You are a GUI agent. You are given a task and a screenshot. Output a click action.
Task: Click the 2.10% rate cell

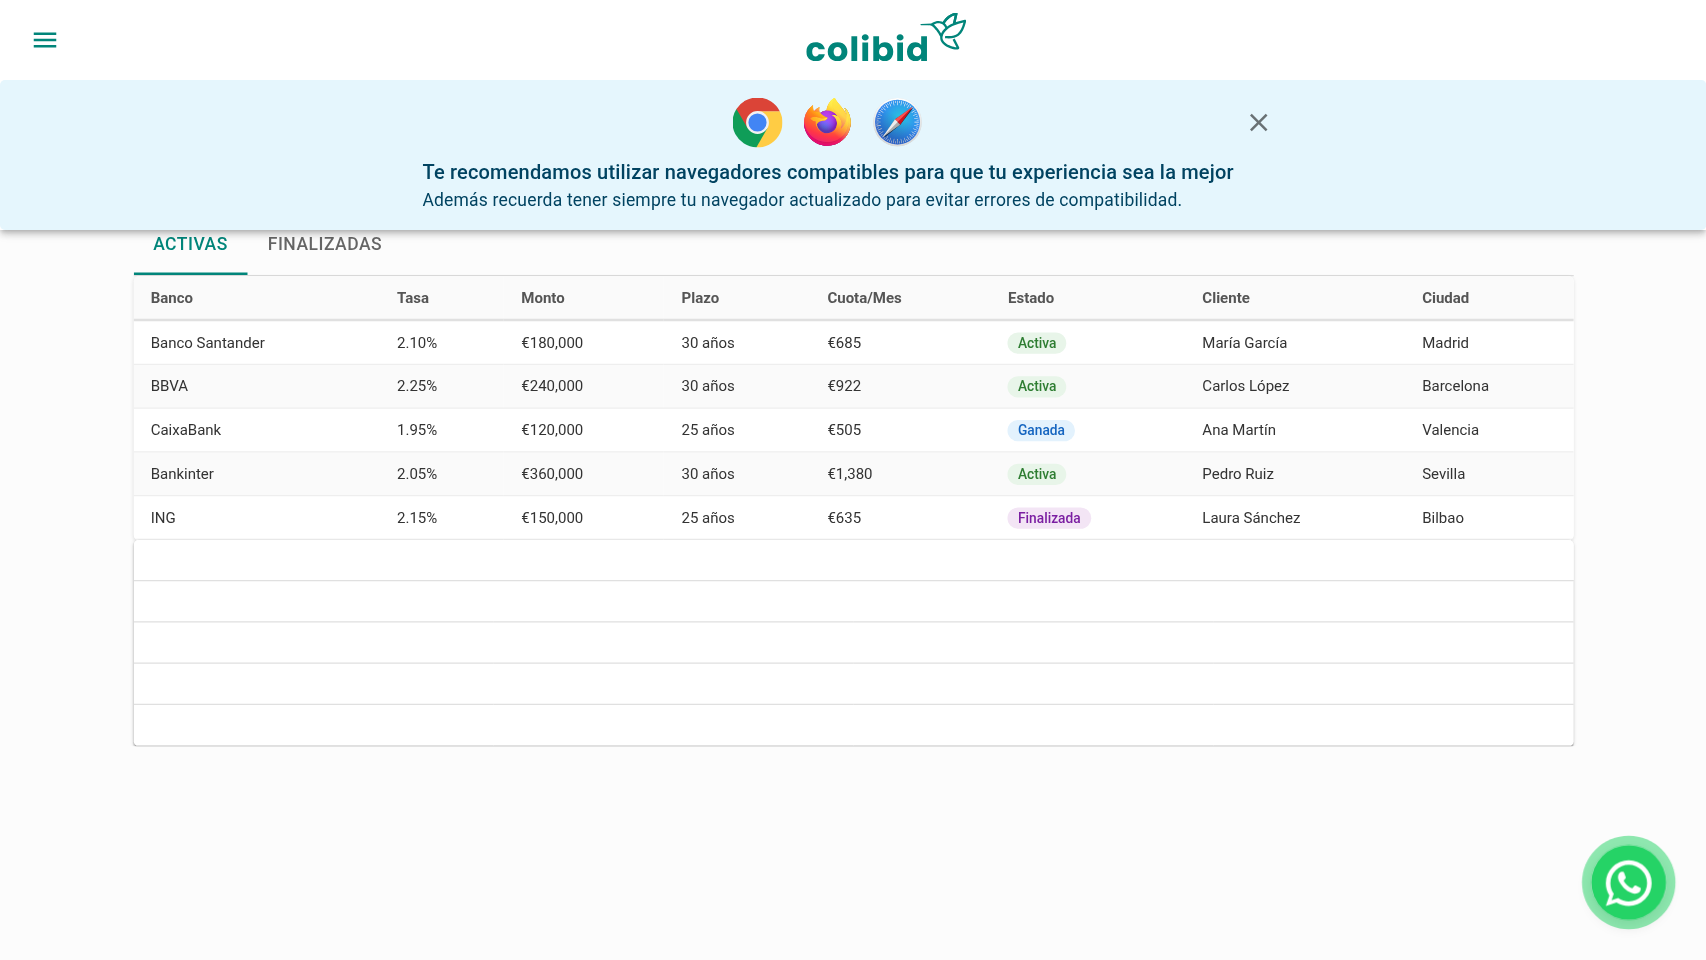417,343
